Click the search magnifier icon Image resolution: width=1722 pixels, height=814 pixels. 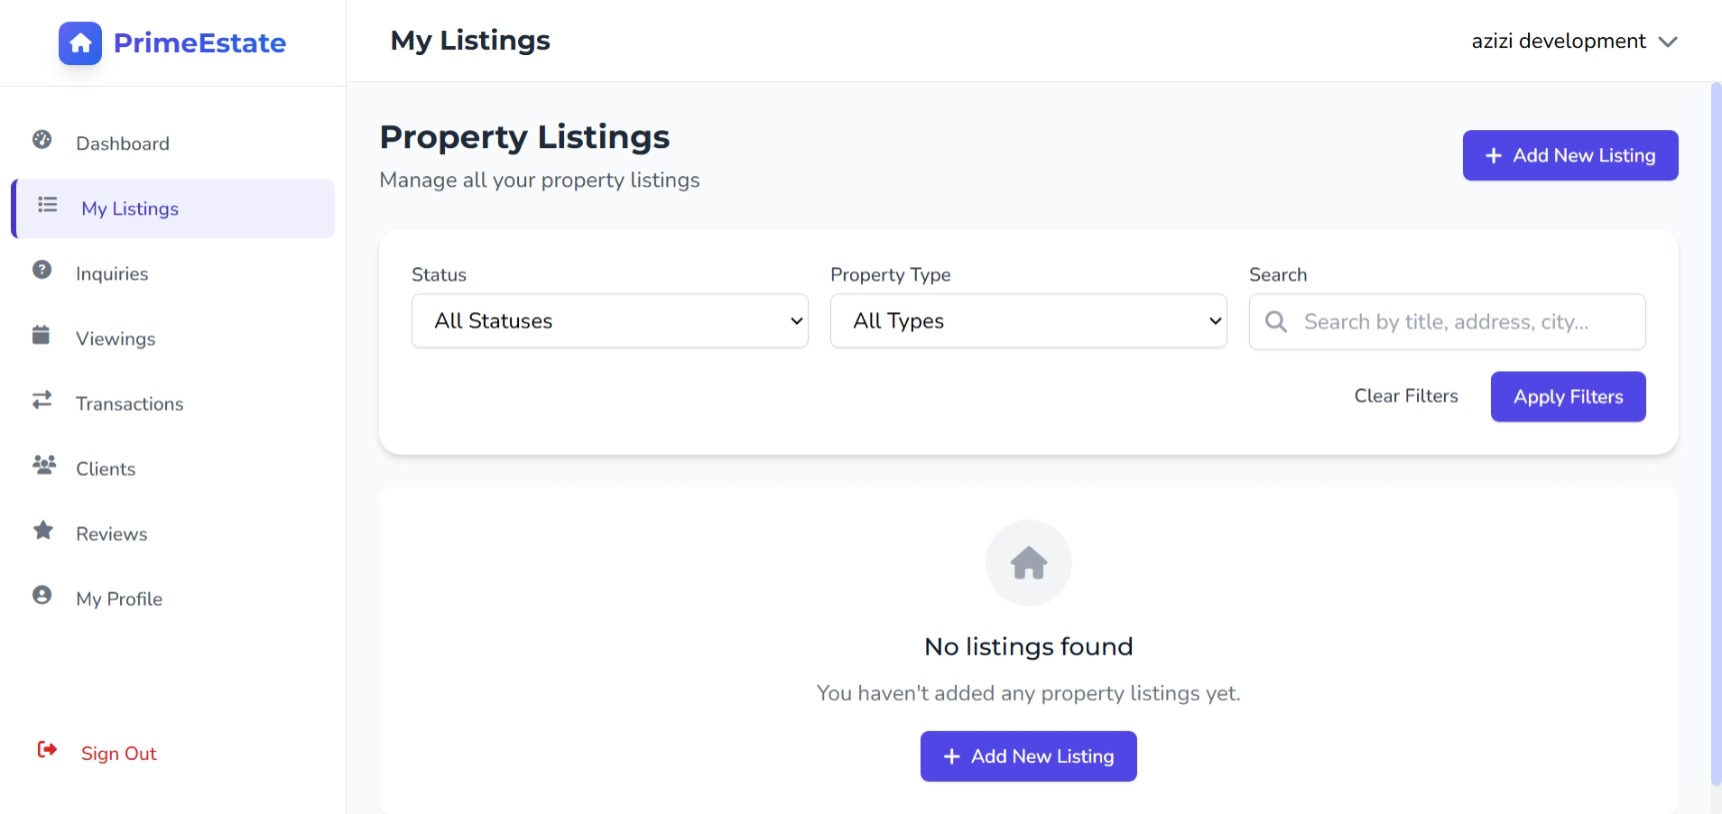pos(1276,322)
